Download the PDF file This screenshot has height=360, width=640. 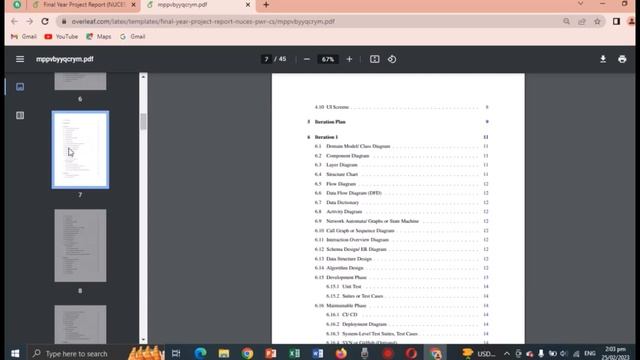603,59
